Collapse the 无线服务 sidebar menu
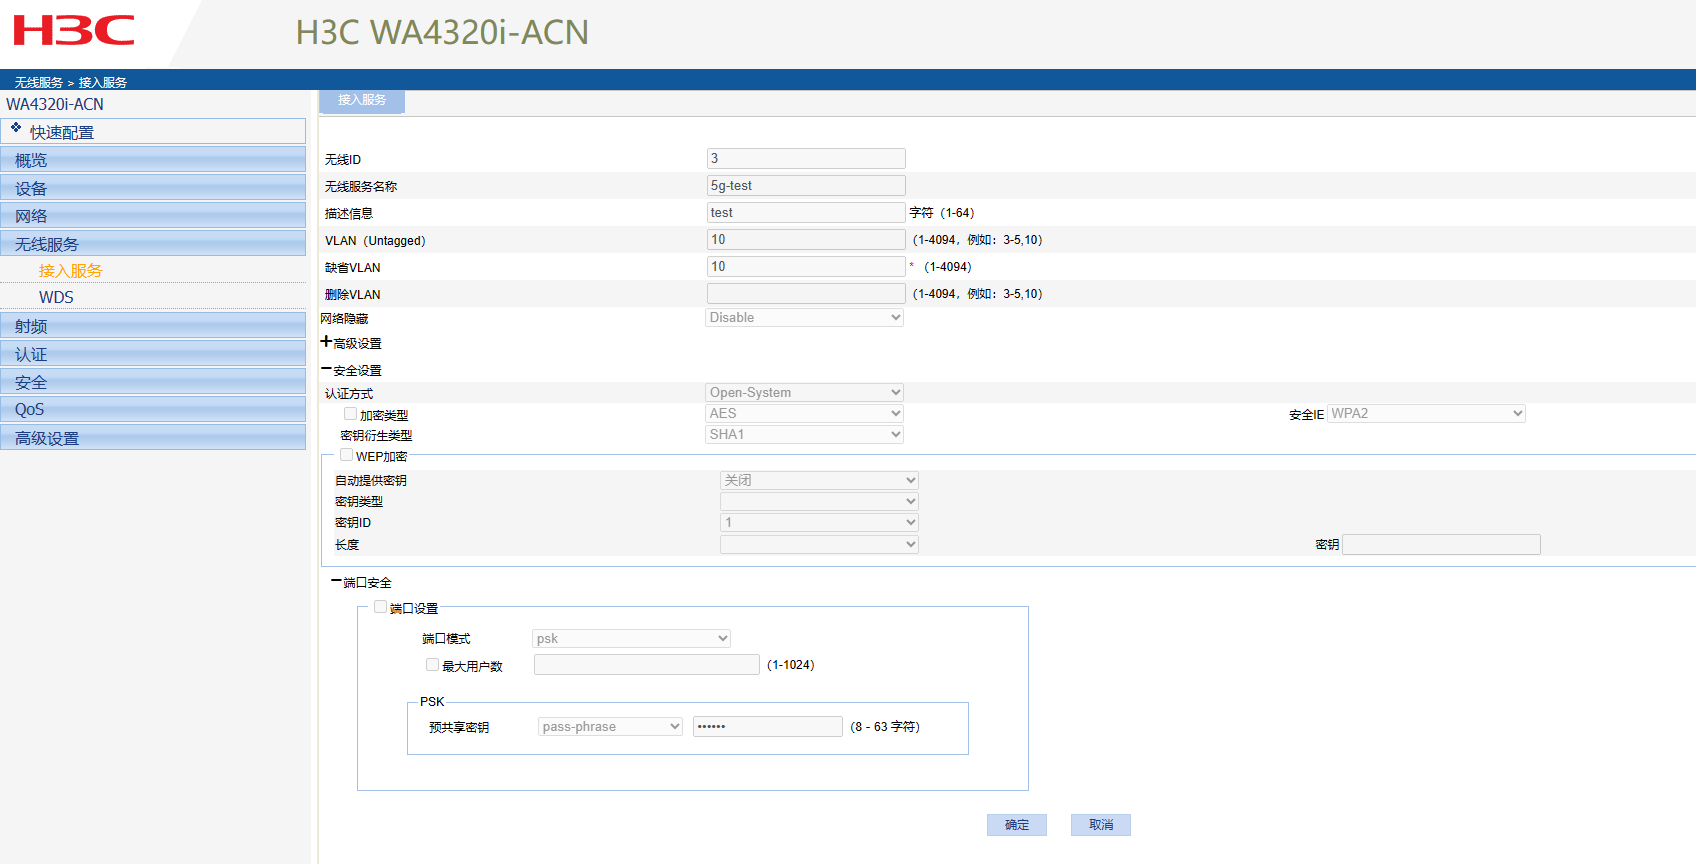Screen dimensions: 1696x864 153,244
